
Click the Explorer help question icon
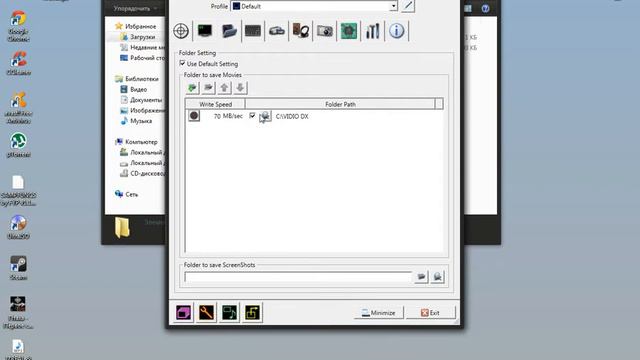click(x=485, y=8)
